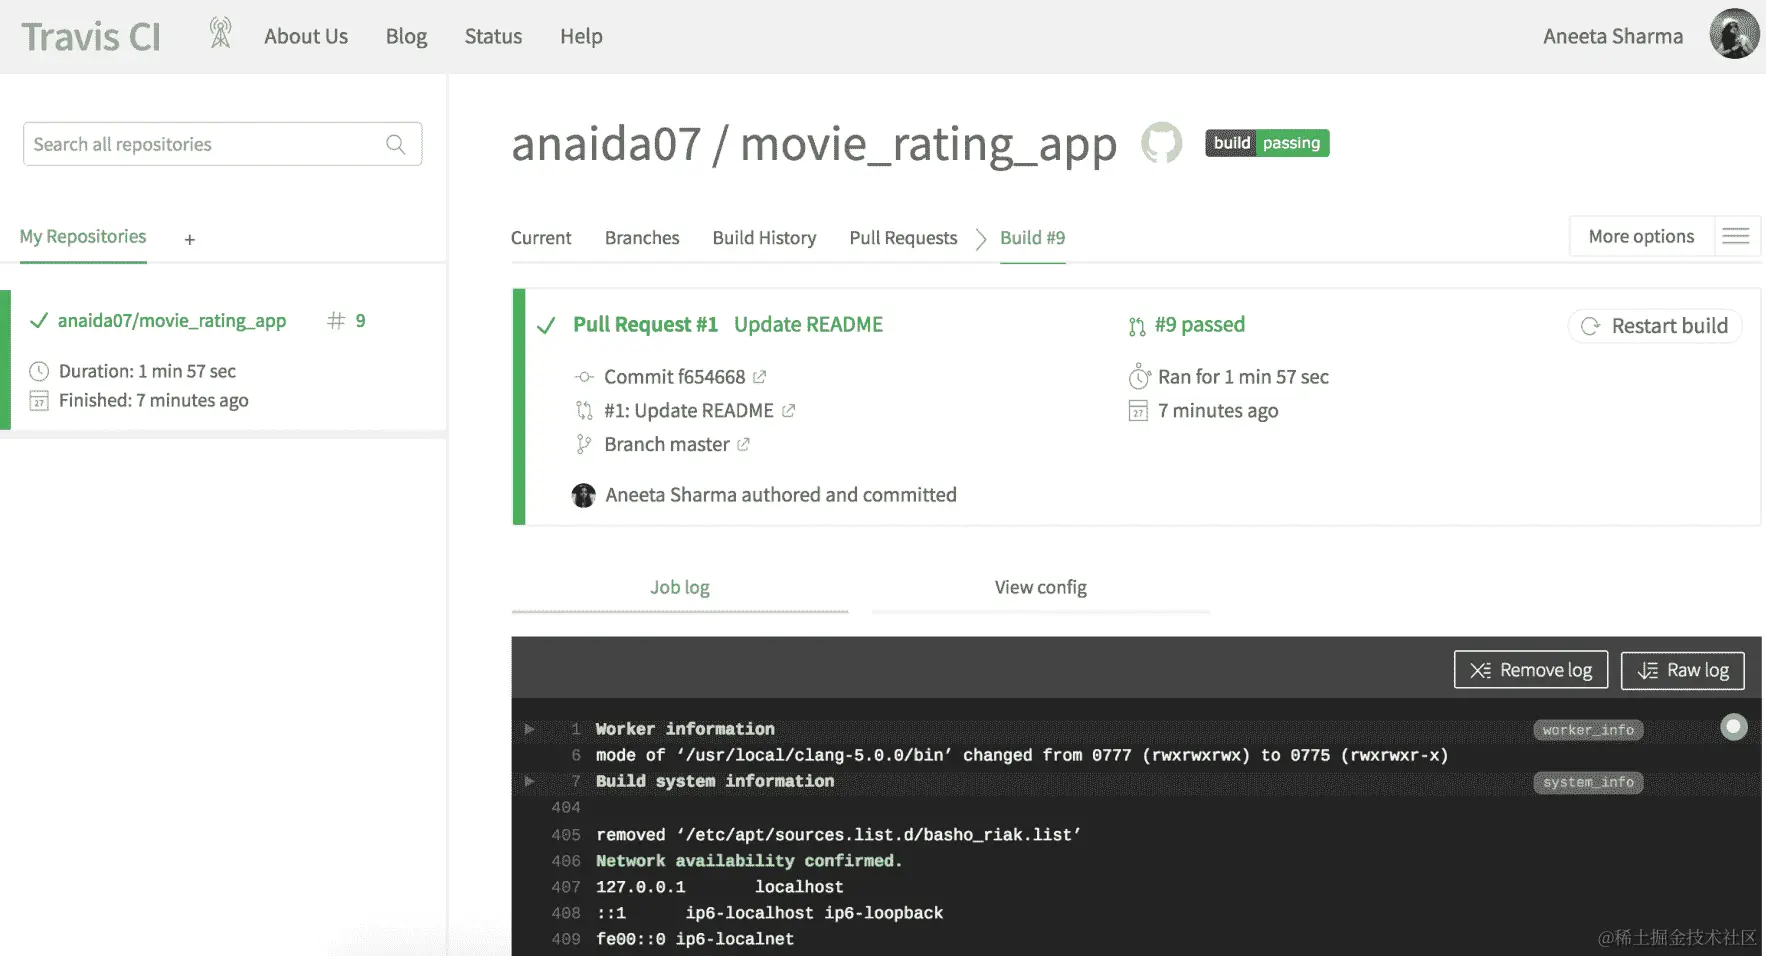The image size is (1766, 956).
Task: Click the worker_info tag
Action: click(x=1588, y=730)
